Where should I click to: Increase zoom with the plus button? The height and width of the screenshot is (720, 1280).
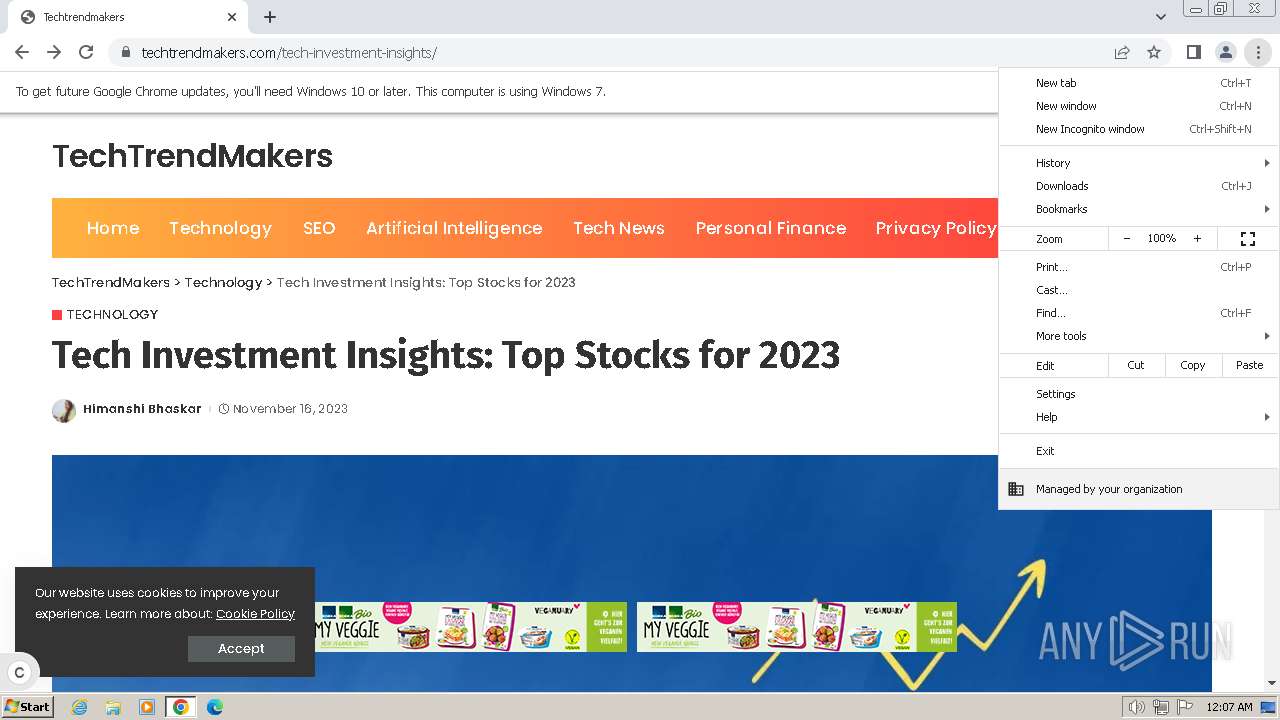click(1197, 238)
